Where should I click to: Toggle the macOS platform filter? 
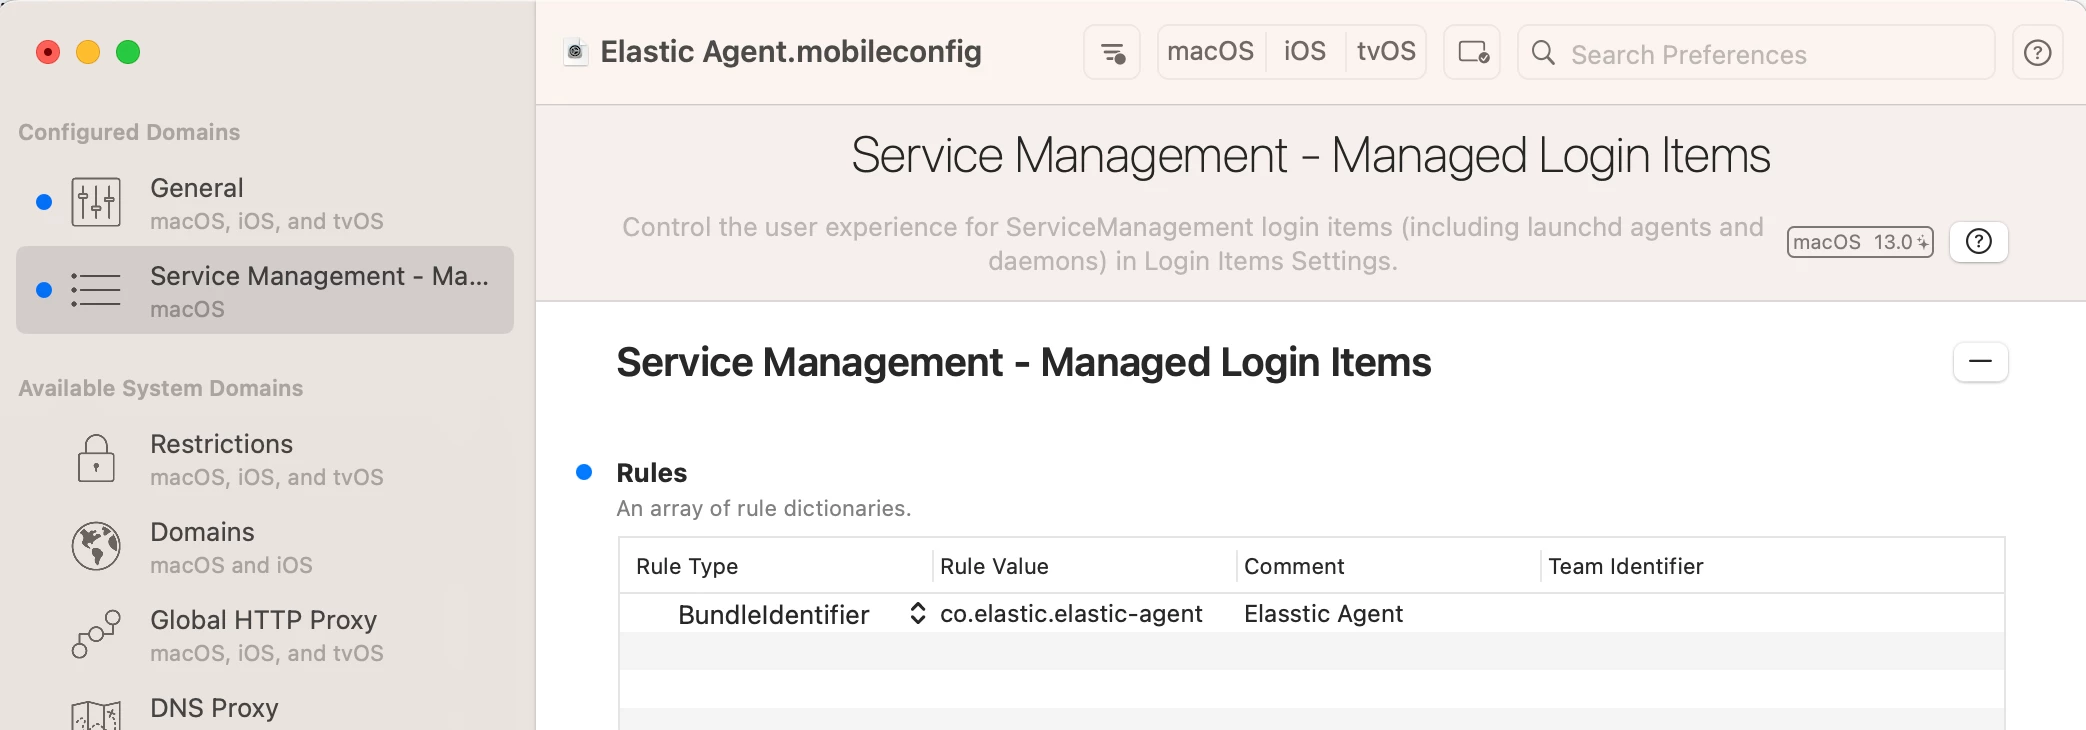pos(1210,52)
